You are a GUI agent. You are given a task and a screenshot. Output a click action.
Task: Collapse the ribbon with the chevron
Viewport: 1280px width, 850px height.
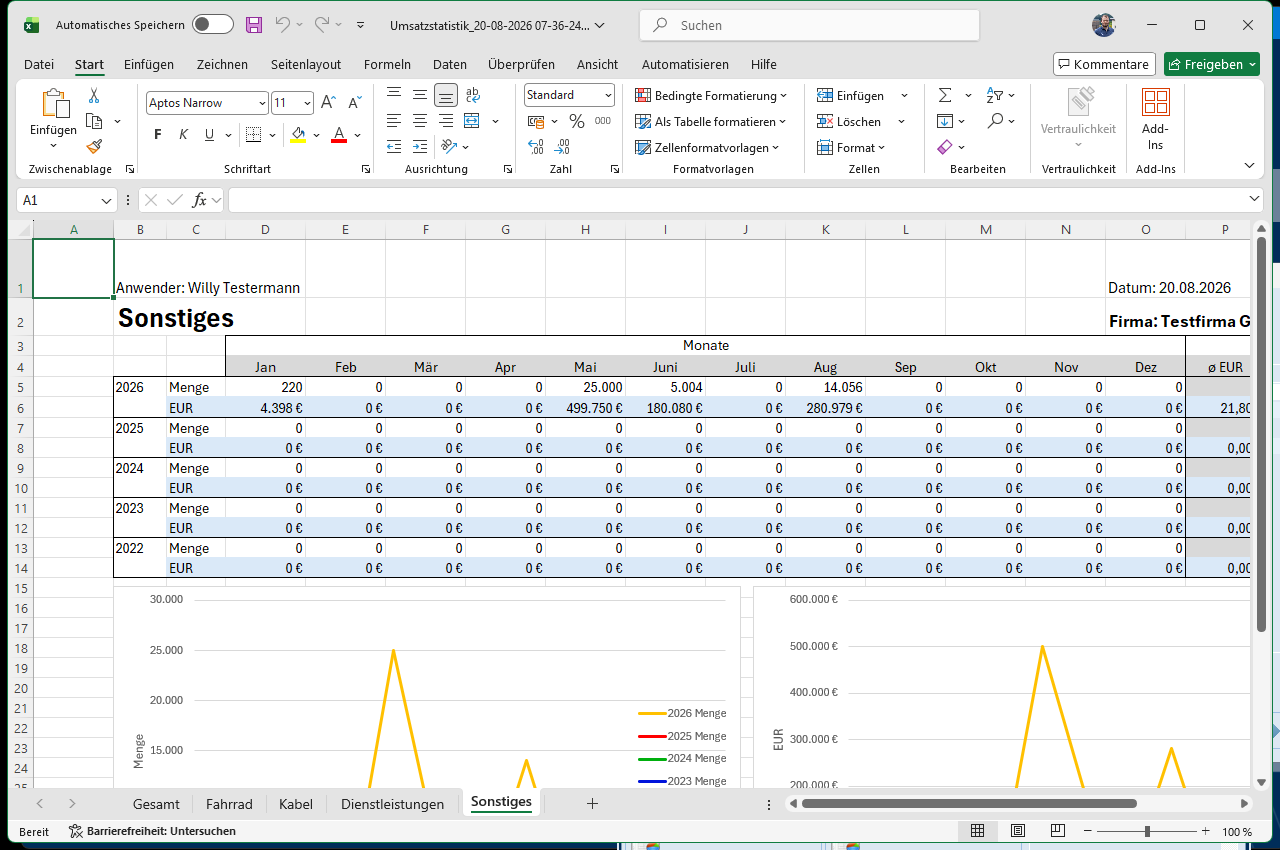[x=1249, y=165]
